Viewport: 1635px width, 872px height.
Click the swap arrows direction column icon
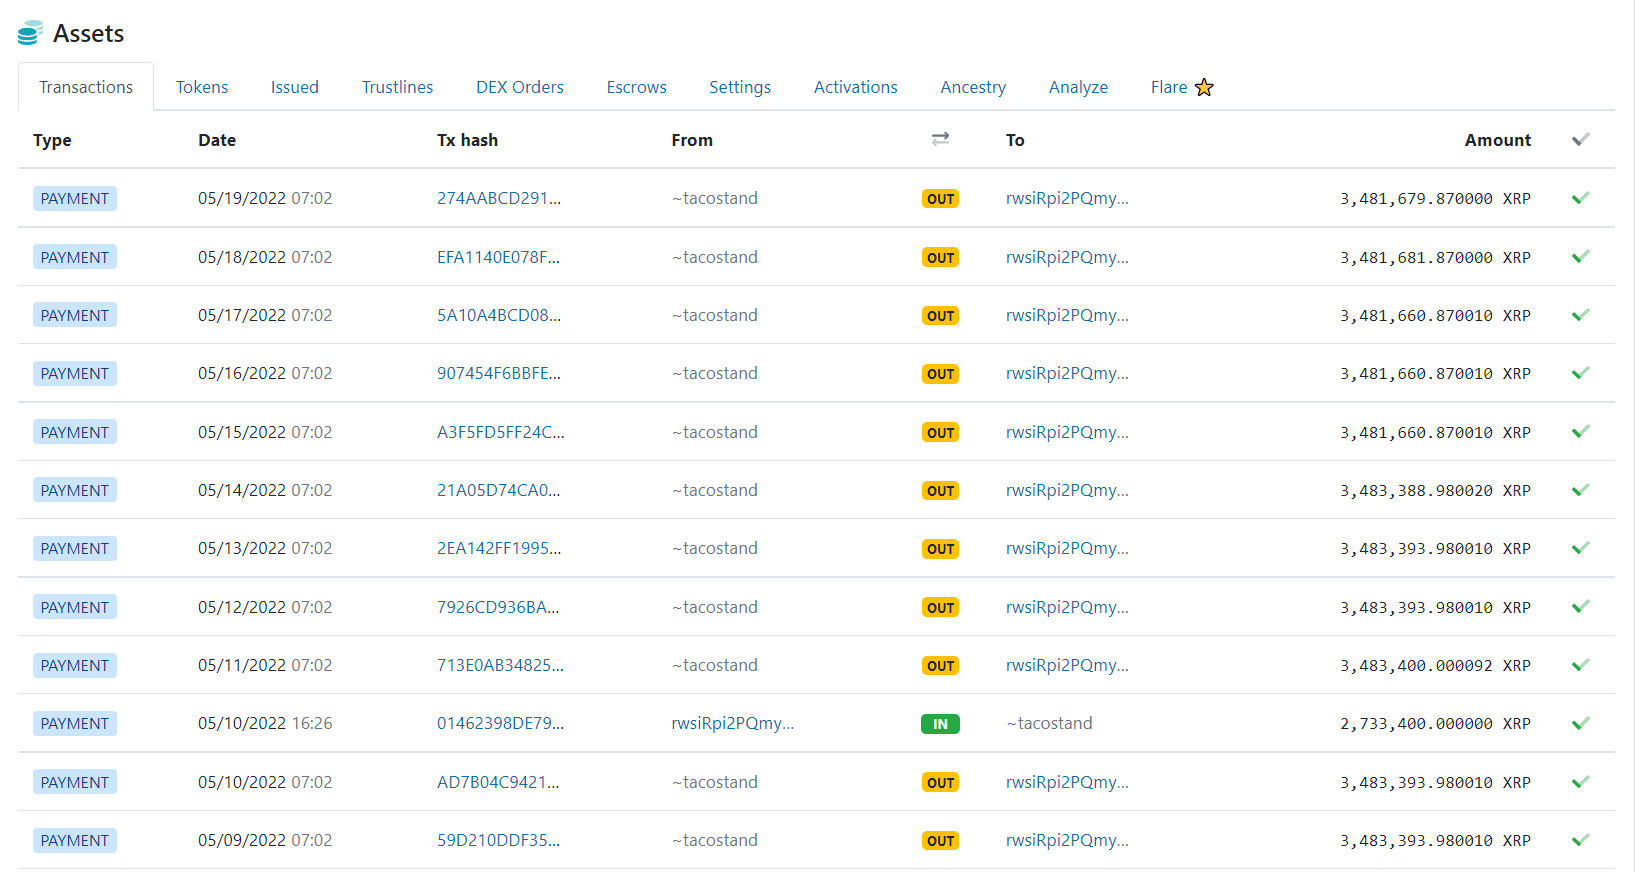click(x=940, y=139)
